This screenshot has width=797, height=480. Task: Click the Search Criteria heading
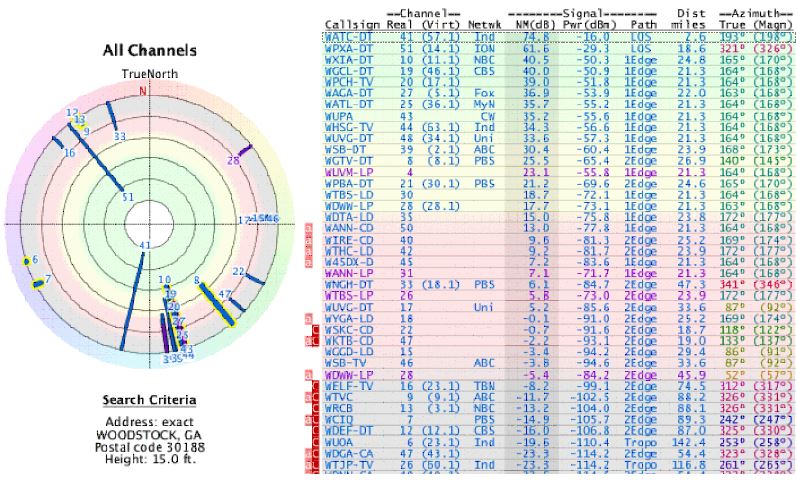point(149,401)
